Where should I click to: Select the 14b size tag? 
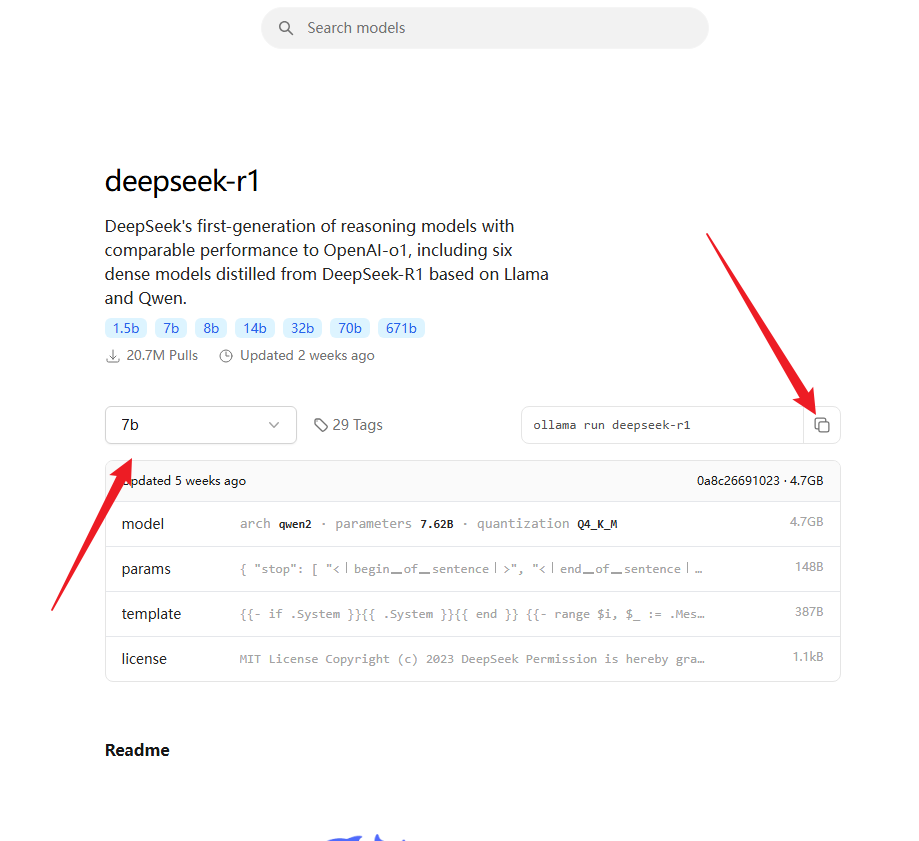tap(255, 328)
